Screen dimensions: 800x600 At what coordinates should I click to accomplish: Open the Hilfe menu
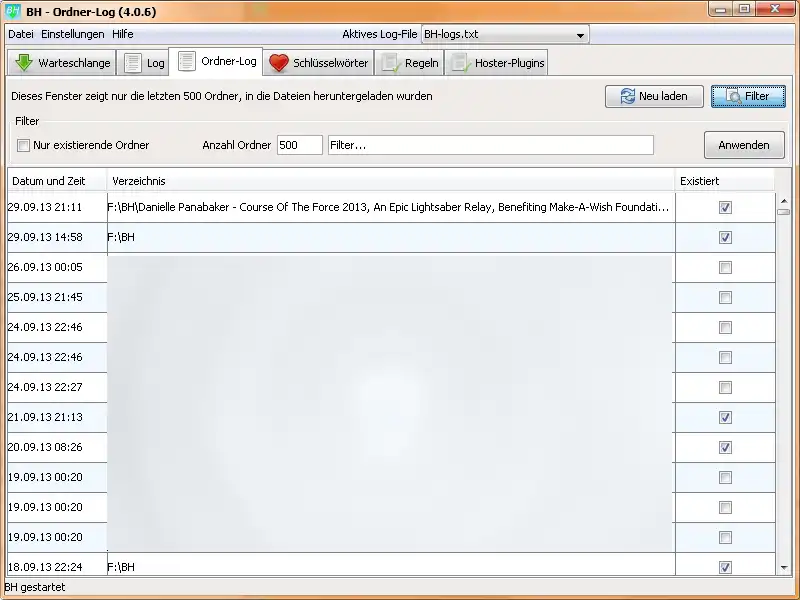122,34
